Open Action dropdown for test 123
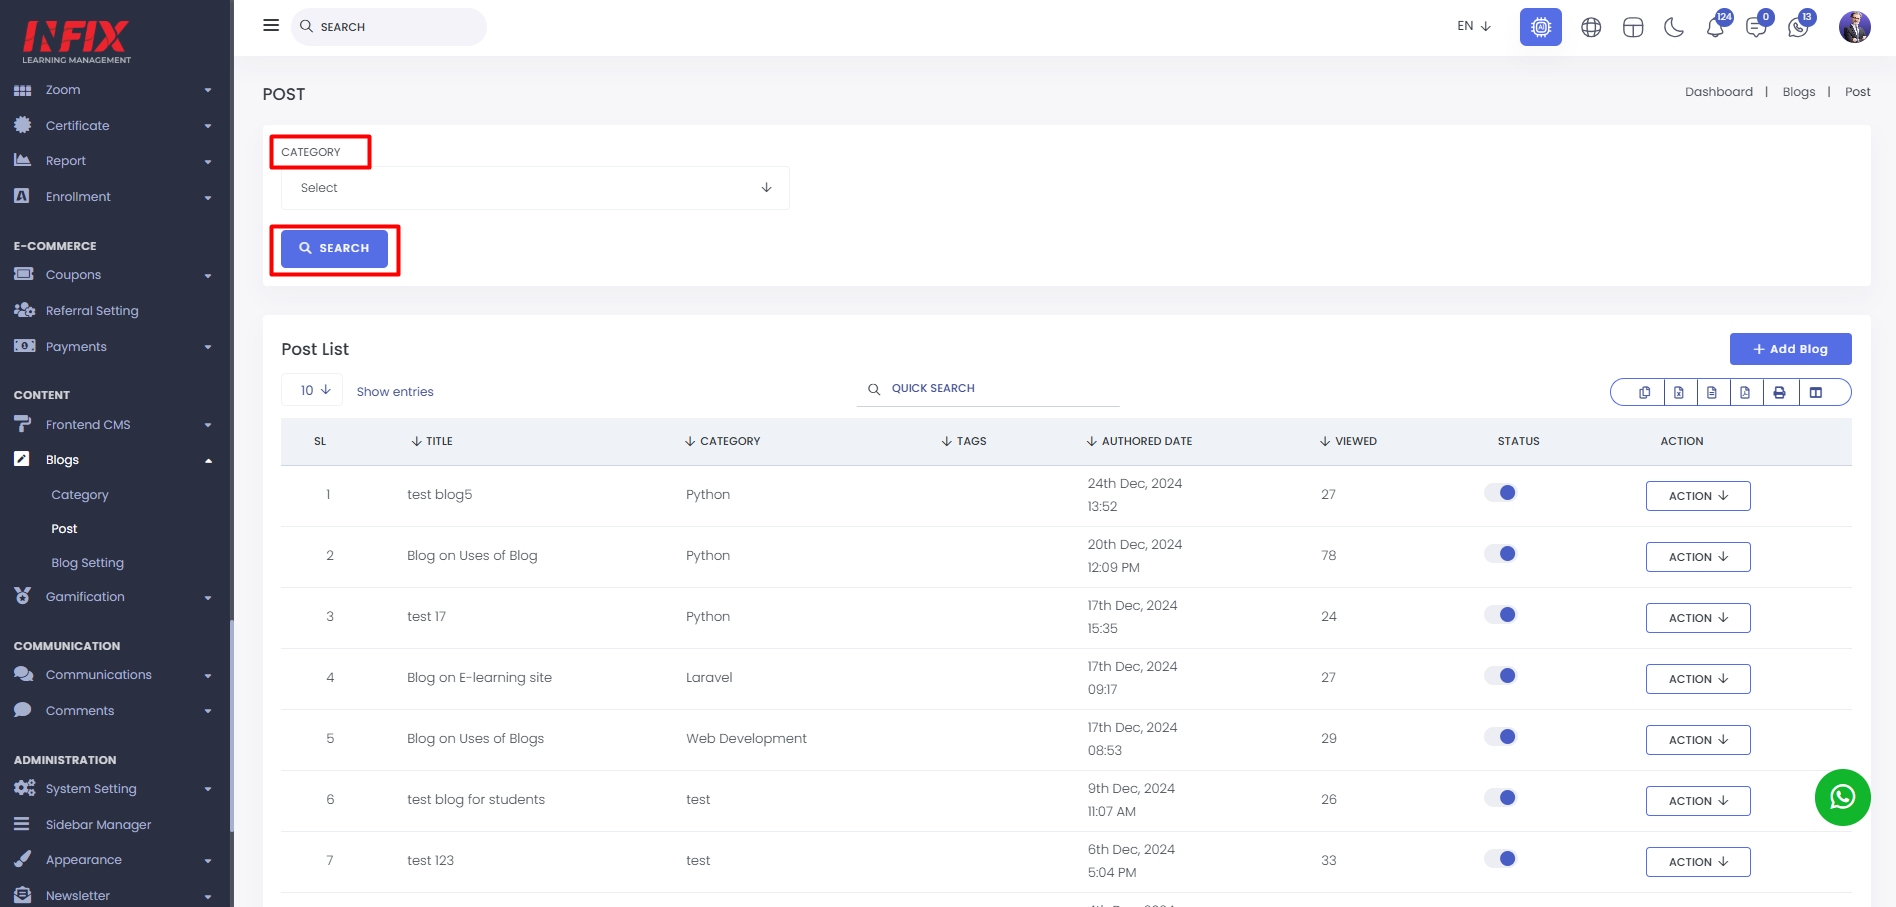 [1698, 862]
